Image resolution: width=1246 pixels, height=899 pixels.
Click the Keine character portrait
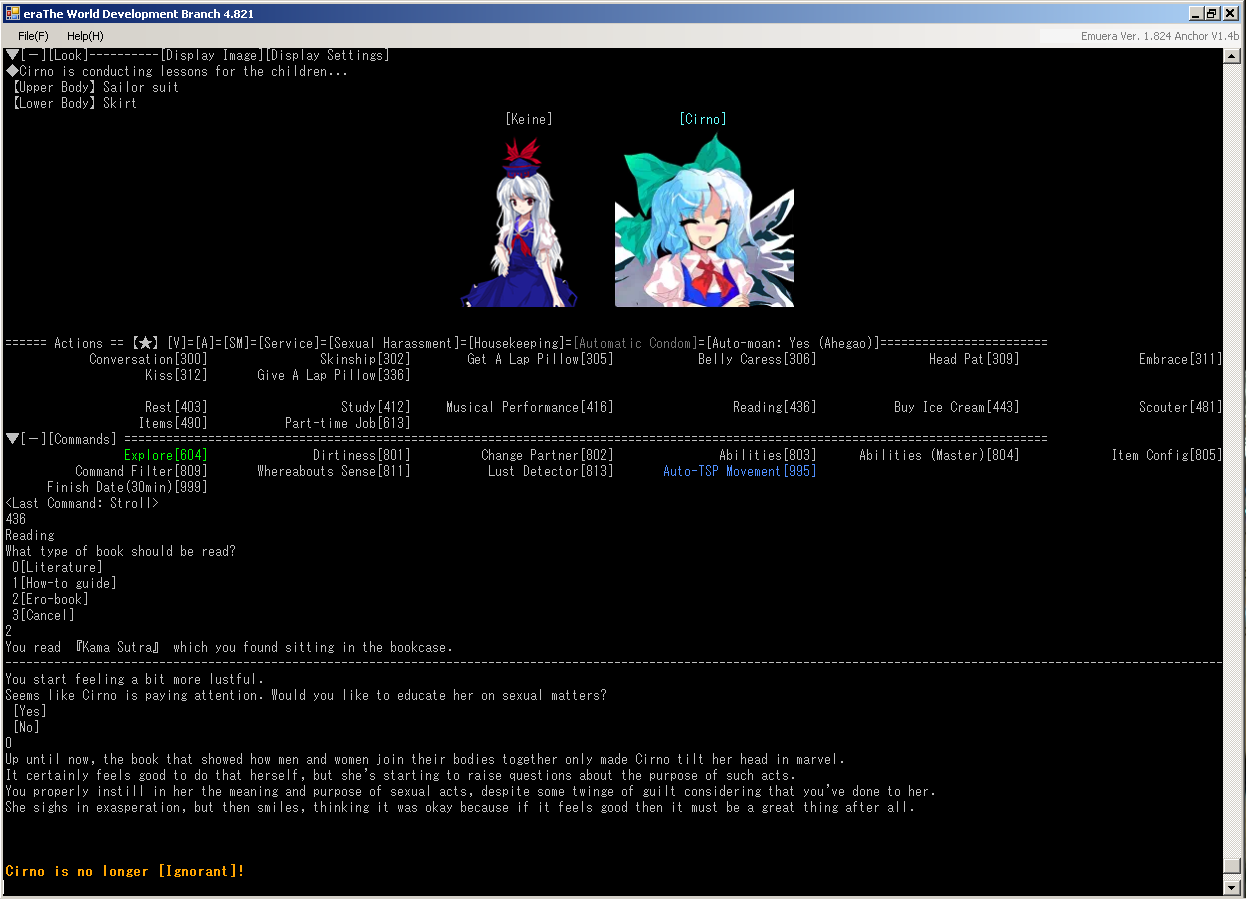(x=519, y=222)
